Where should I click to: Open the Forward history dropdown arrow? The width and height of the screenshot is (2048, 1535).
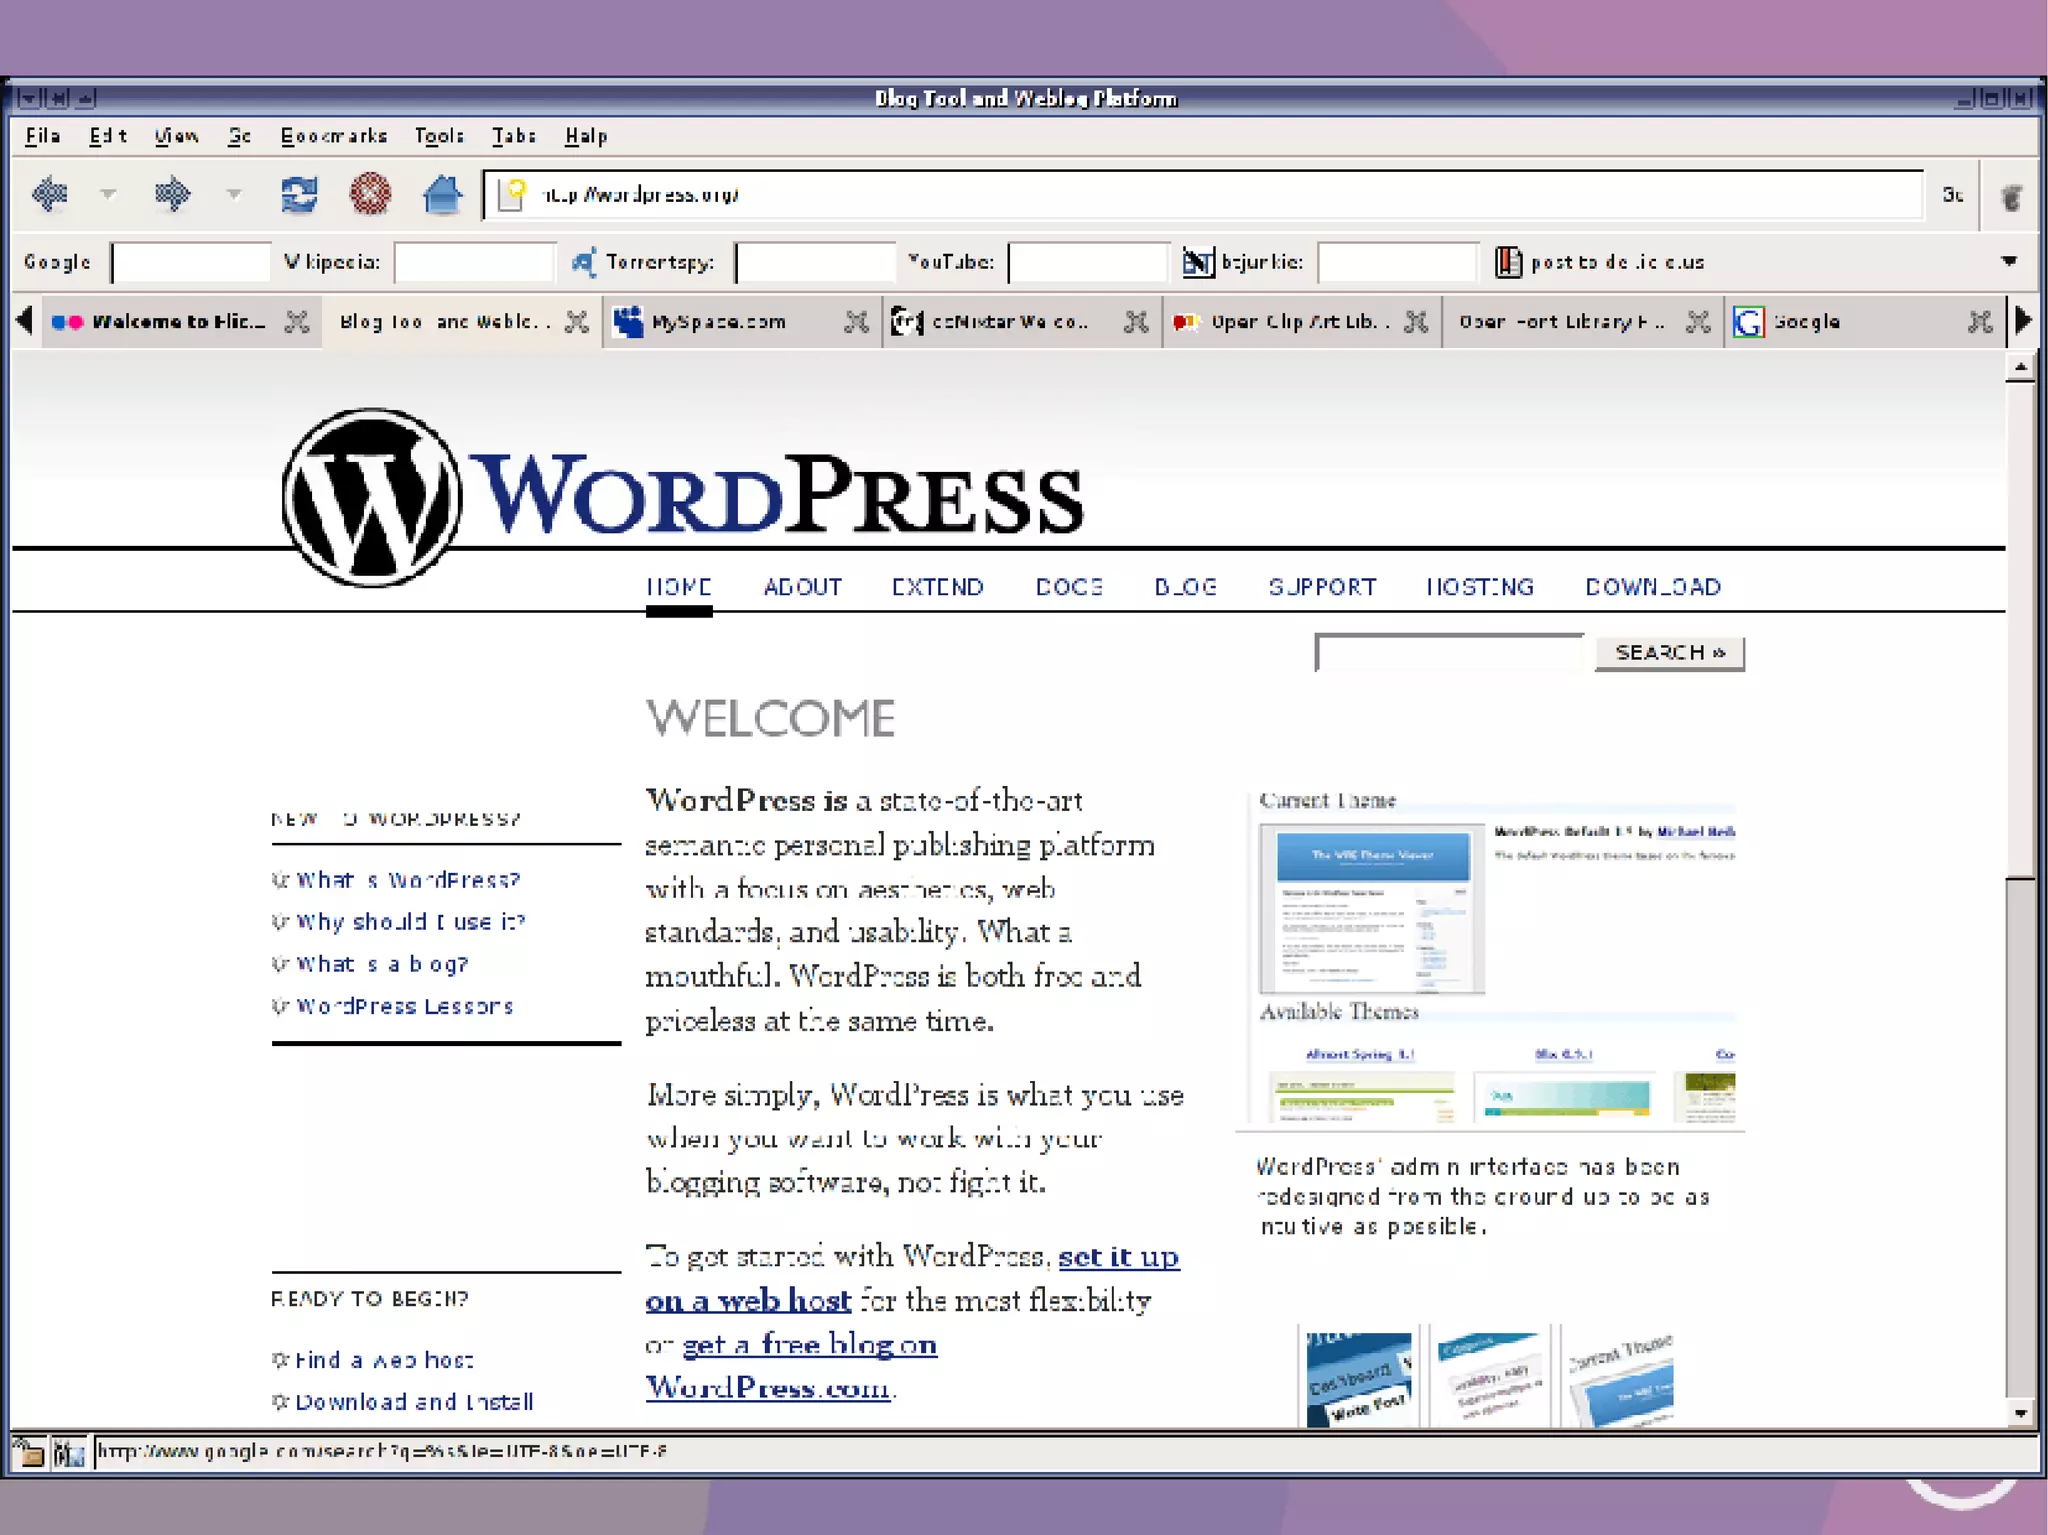[233, 194]
